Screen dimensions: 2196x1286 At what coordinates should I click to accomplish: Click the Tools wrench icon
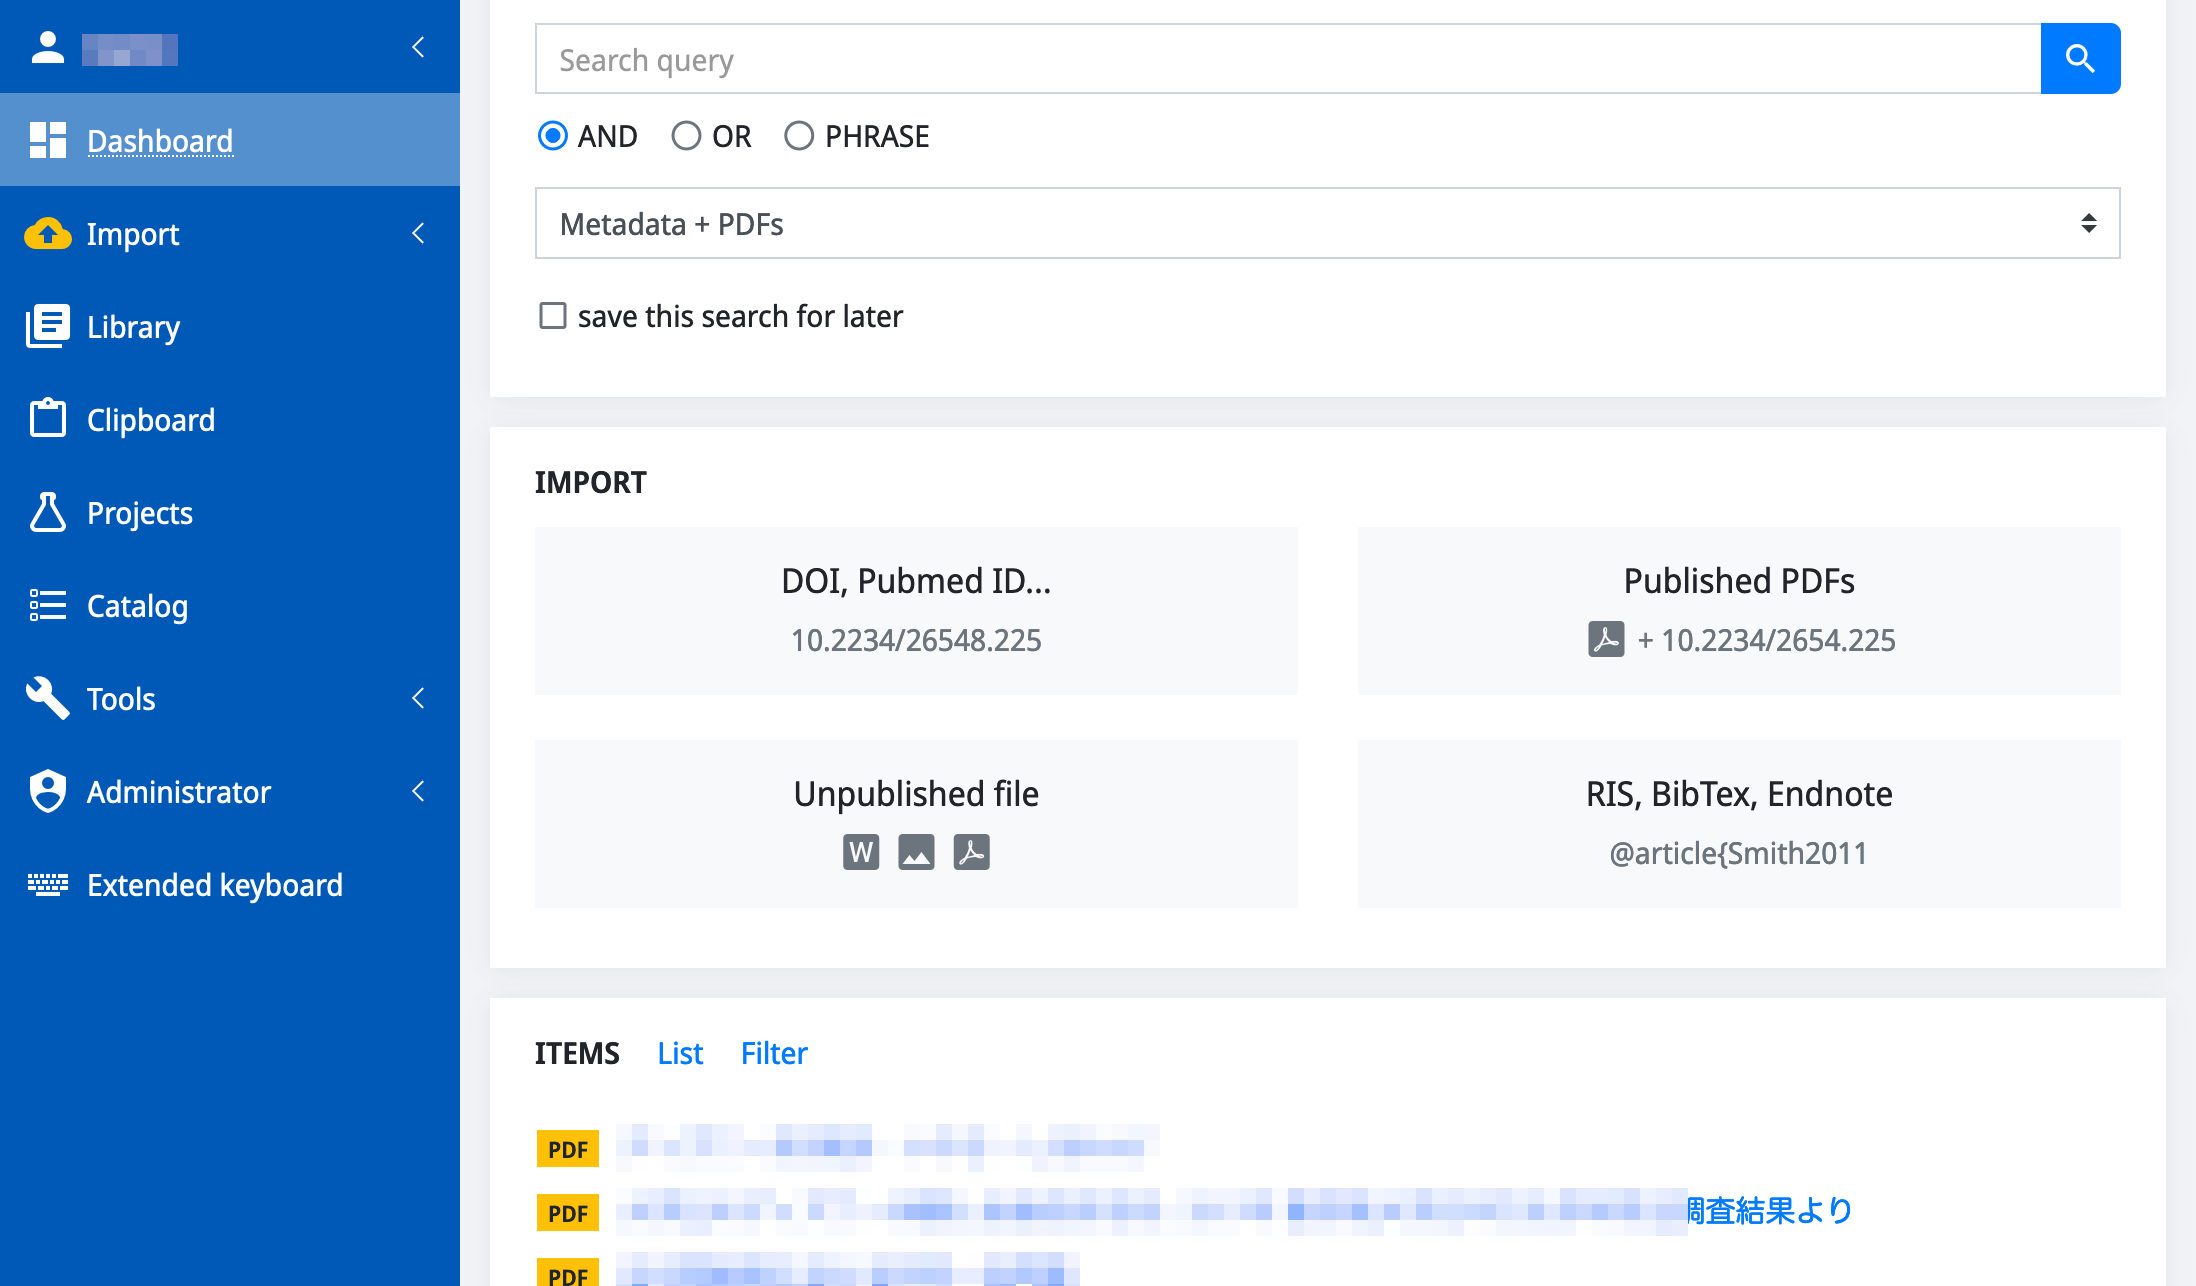(47, 698)
